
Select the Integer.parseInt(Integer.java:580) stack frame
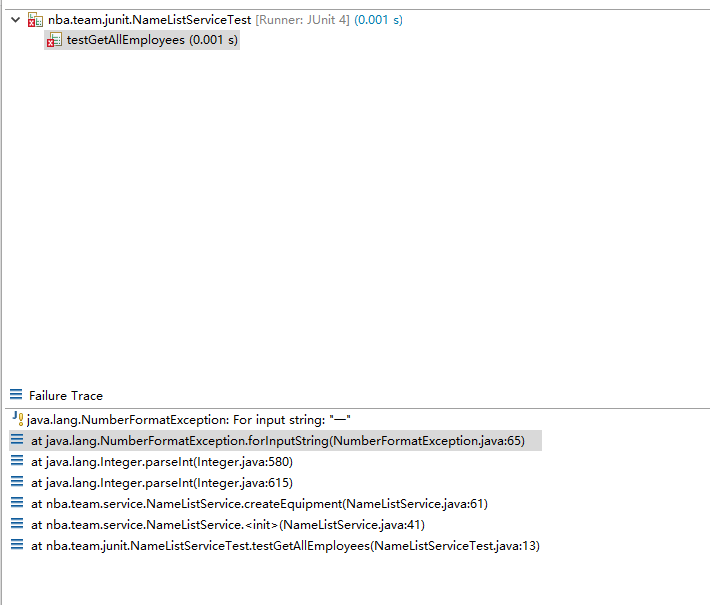tap(162, 462)
